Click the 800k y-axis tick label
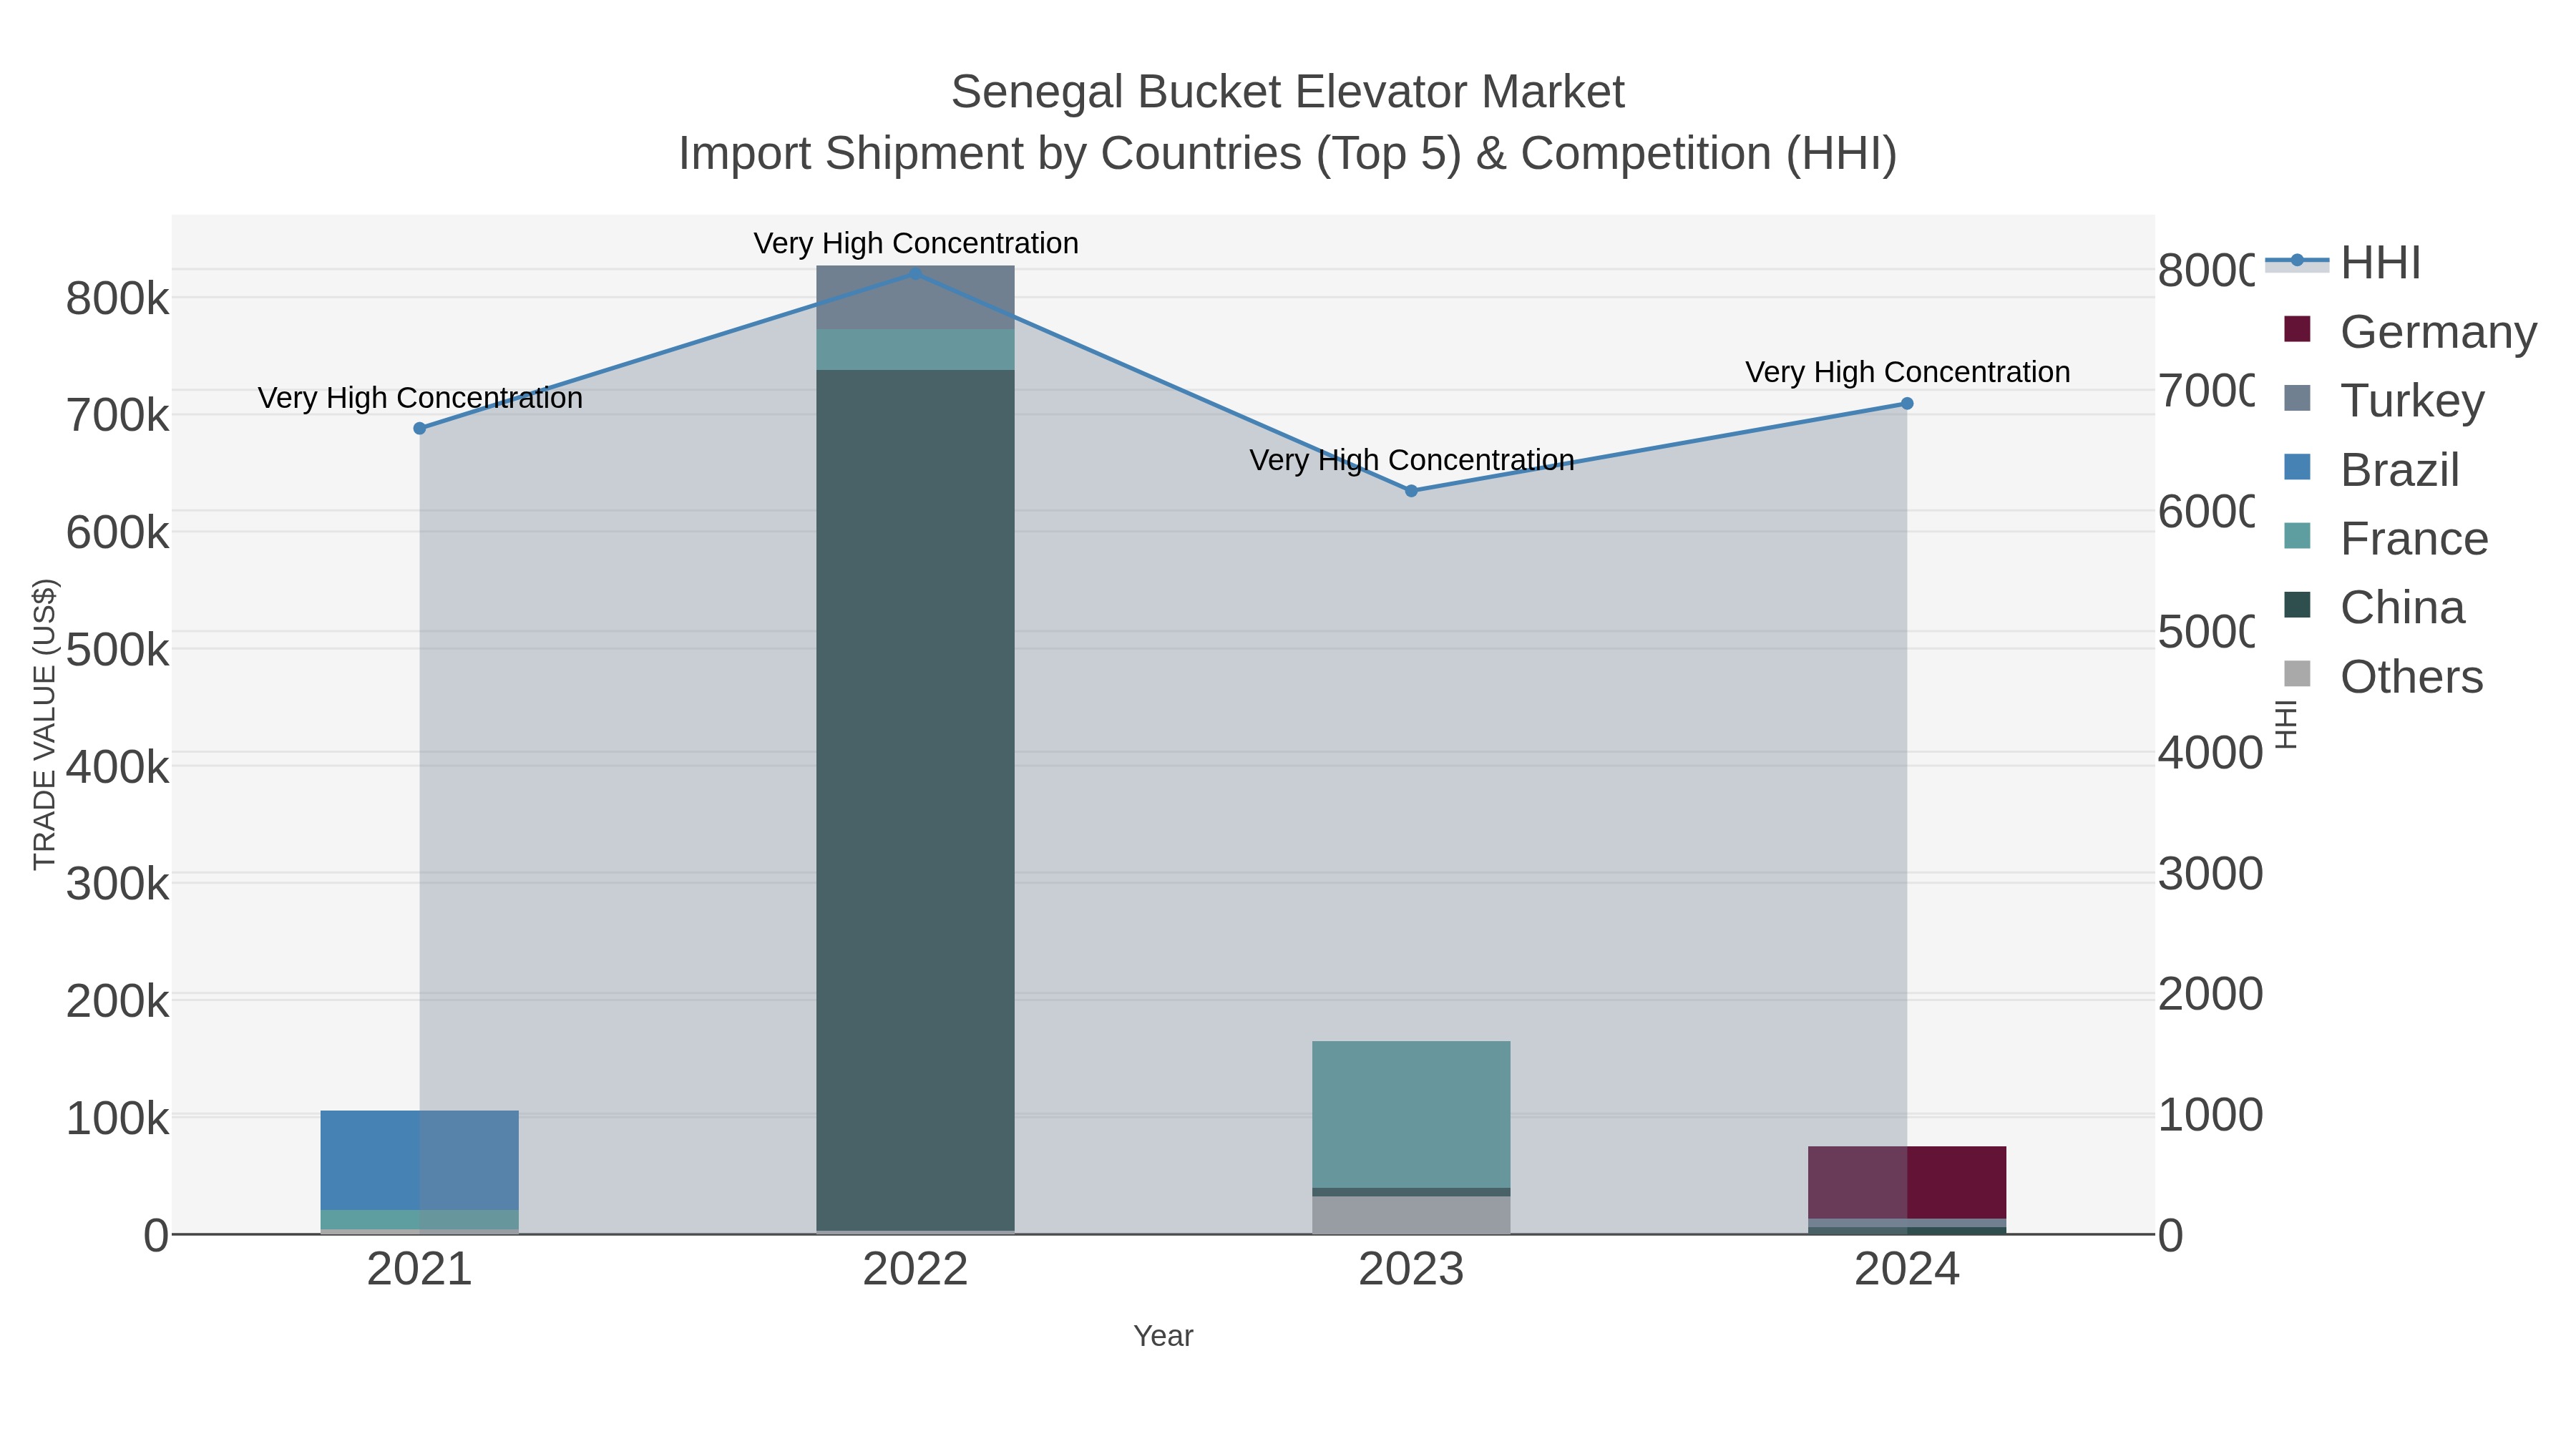Image resolution: width=2576 pixels, height=1449 pixels. click(x=118, y=298)
